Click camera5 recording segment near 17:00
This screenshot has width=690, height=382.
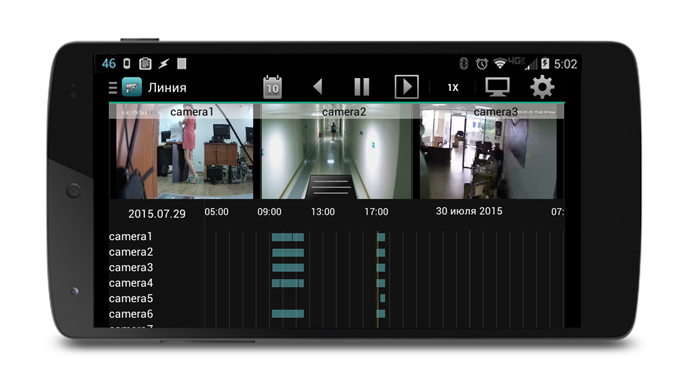point(382,298)
